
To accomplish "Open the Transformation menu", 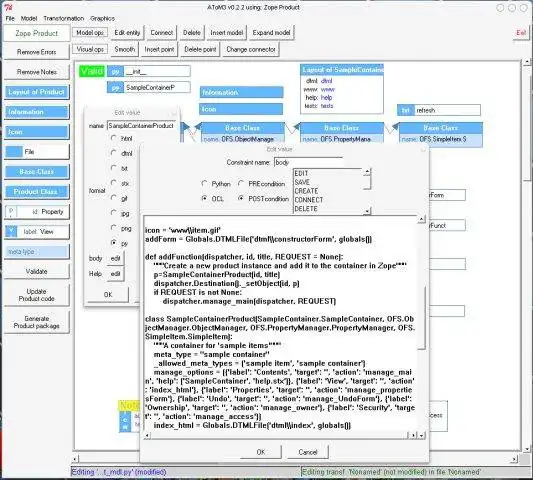I will coord(64,18).
